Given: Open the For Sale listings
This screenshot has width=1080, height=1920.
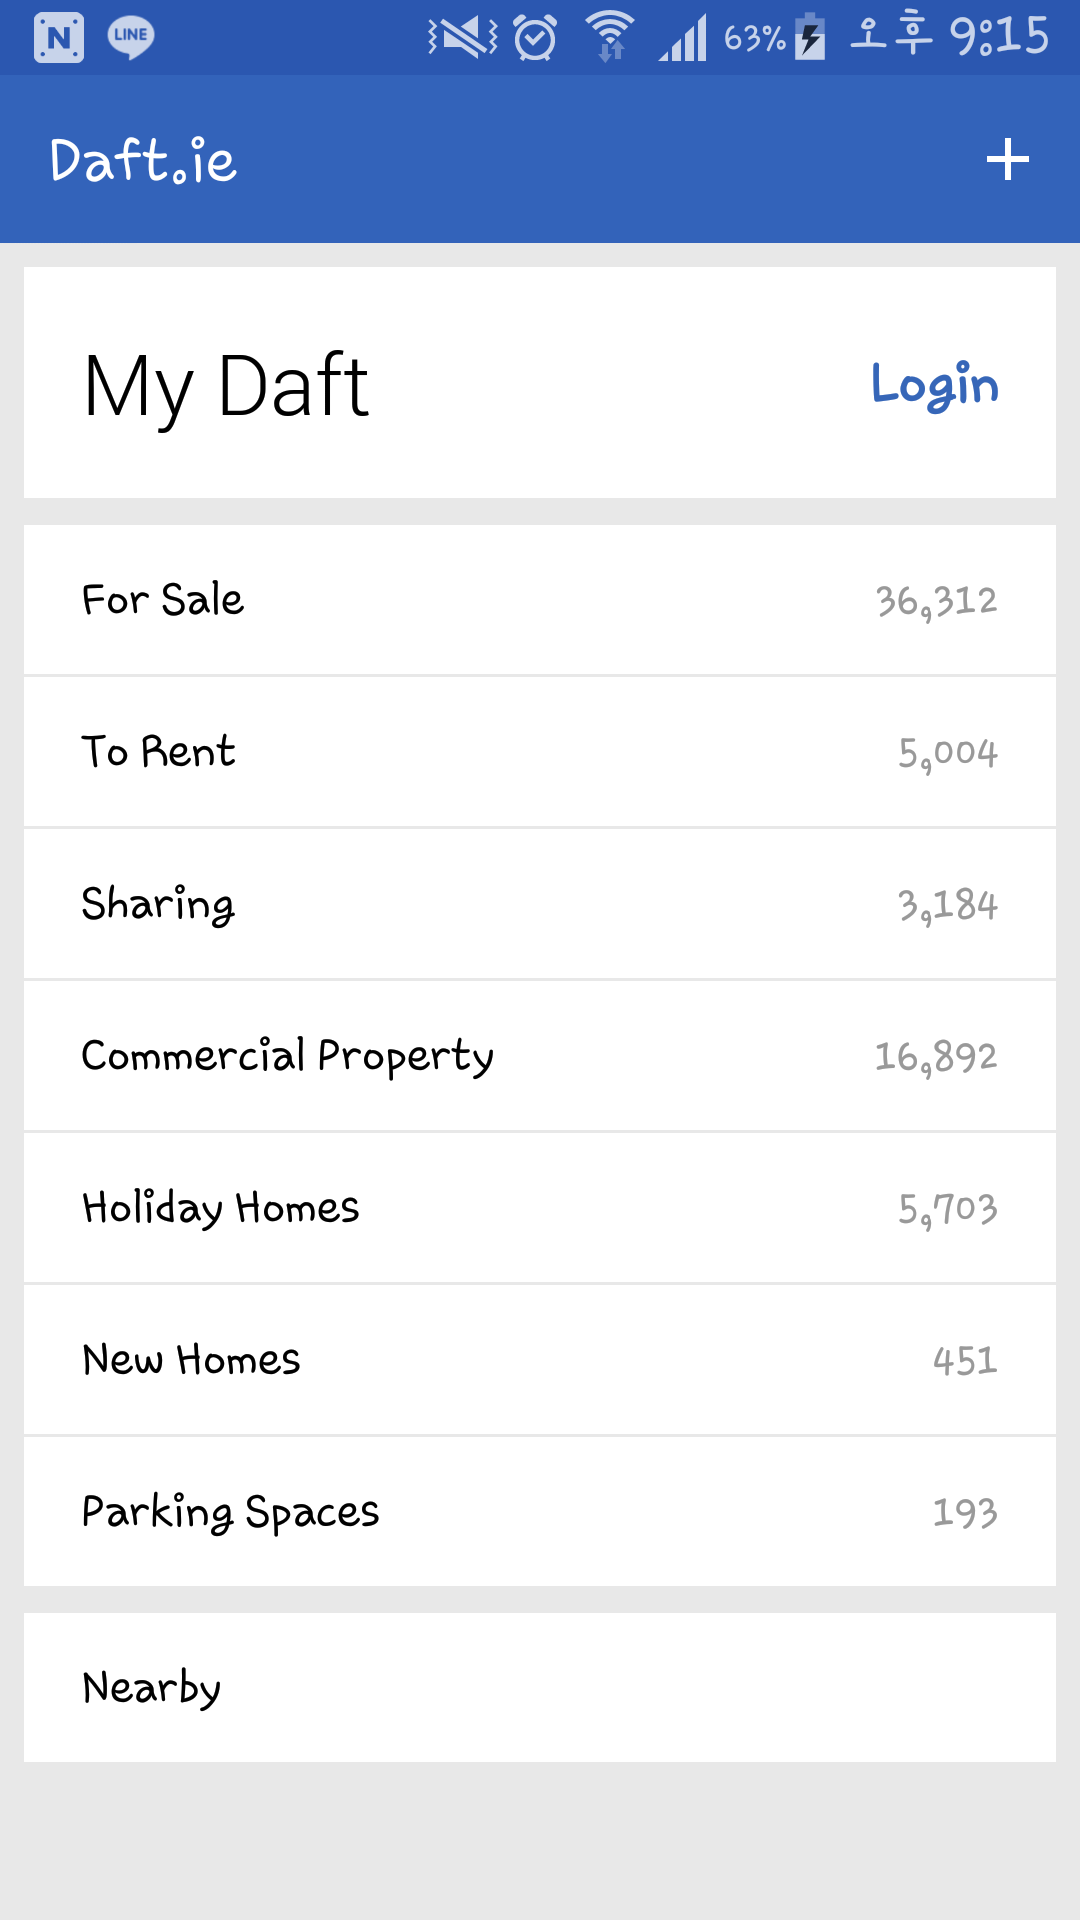Looking at the screenshot, I should [x=540, y=600].
